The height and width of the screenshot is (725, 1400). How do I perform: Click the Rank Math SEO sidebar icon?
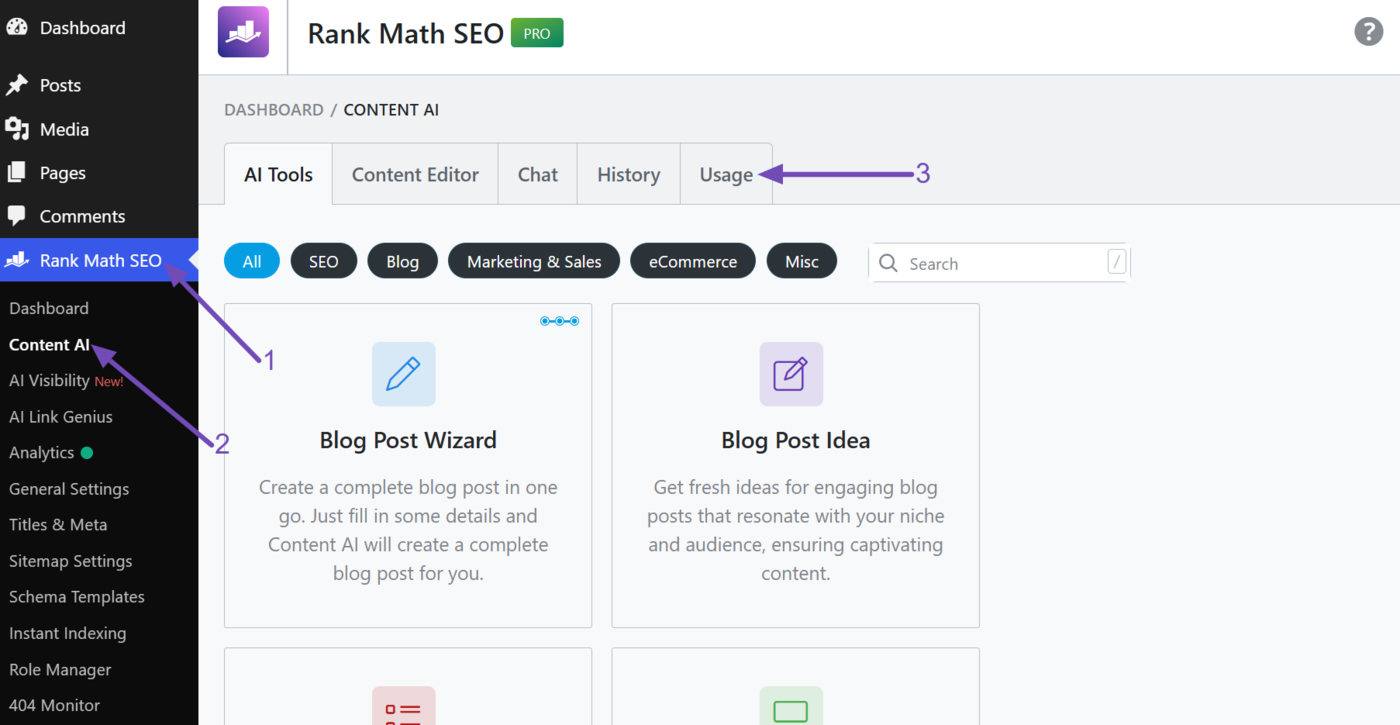point(17,260)
